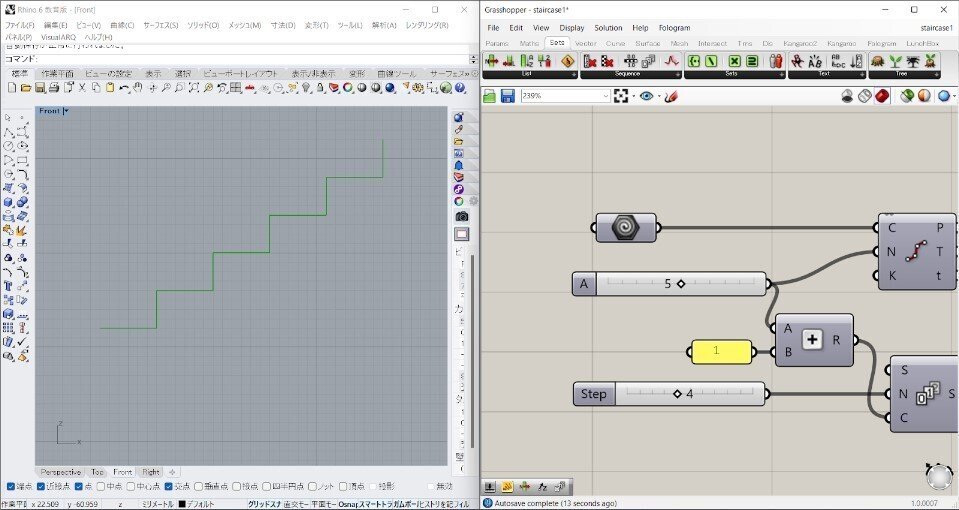Click the A slider value 5 grip
Viewport: 959px width, 510px height.
tap(681, 284)
